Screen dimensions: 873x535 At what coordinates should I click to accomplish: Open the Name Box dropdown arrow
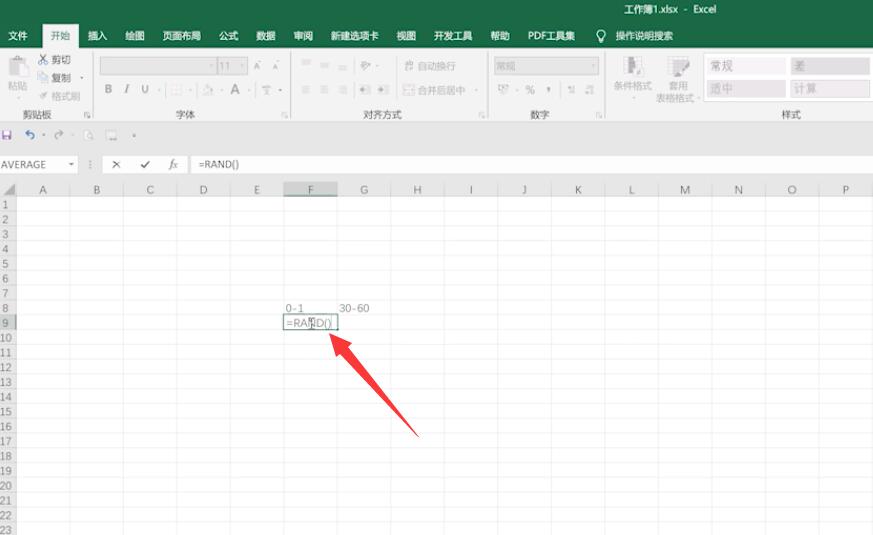point(71,164)
